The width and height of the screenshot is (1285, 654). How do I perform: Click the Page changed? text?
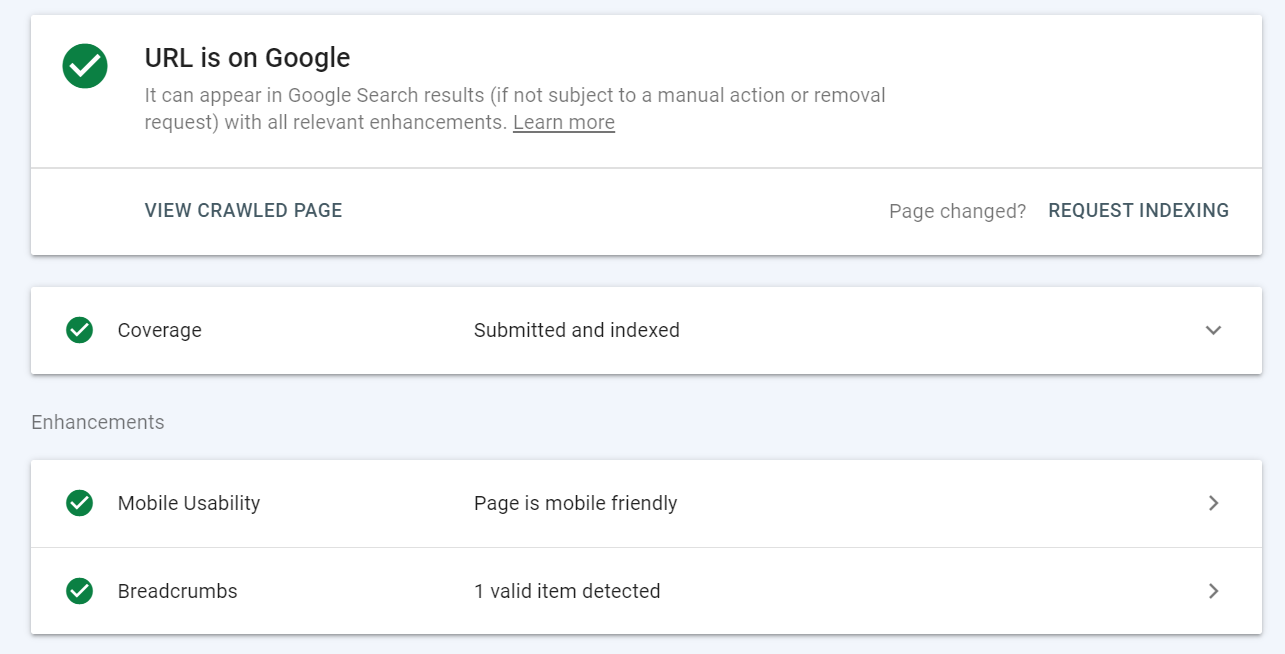coord(956,211)
